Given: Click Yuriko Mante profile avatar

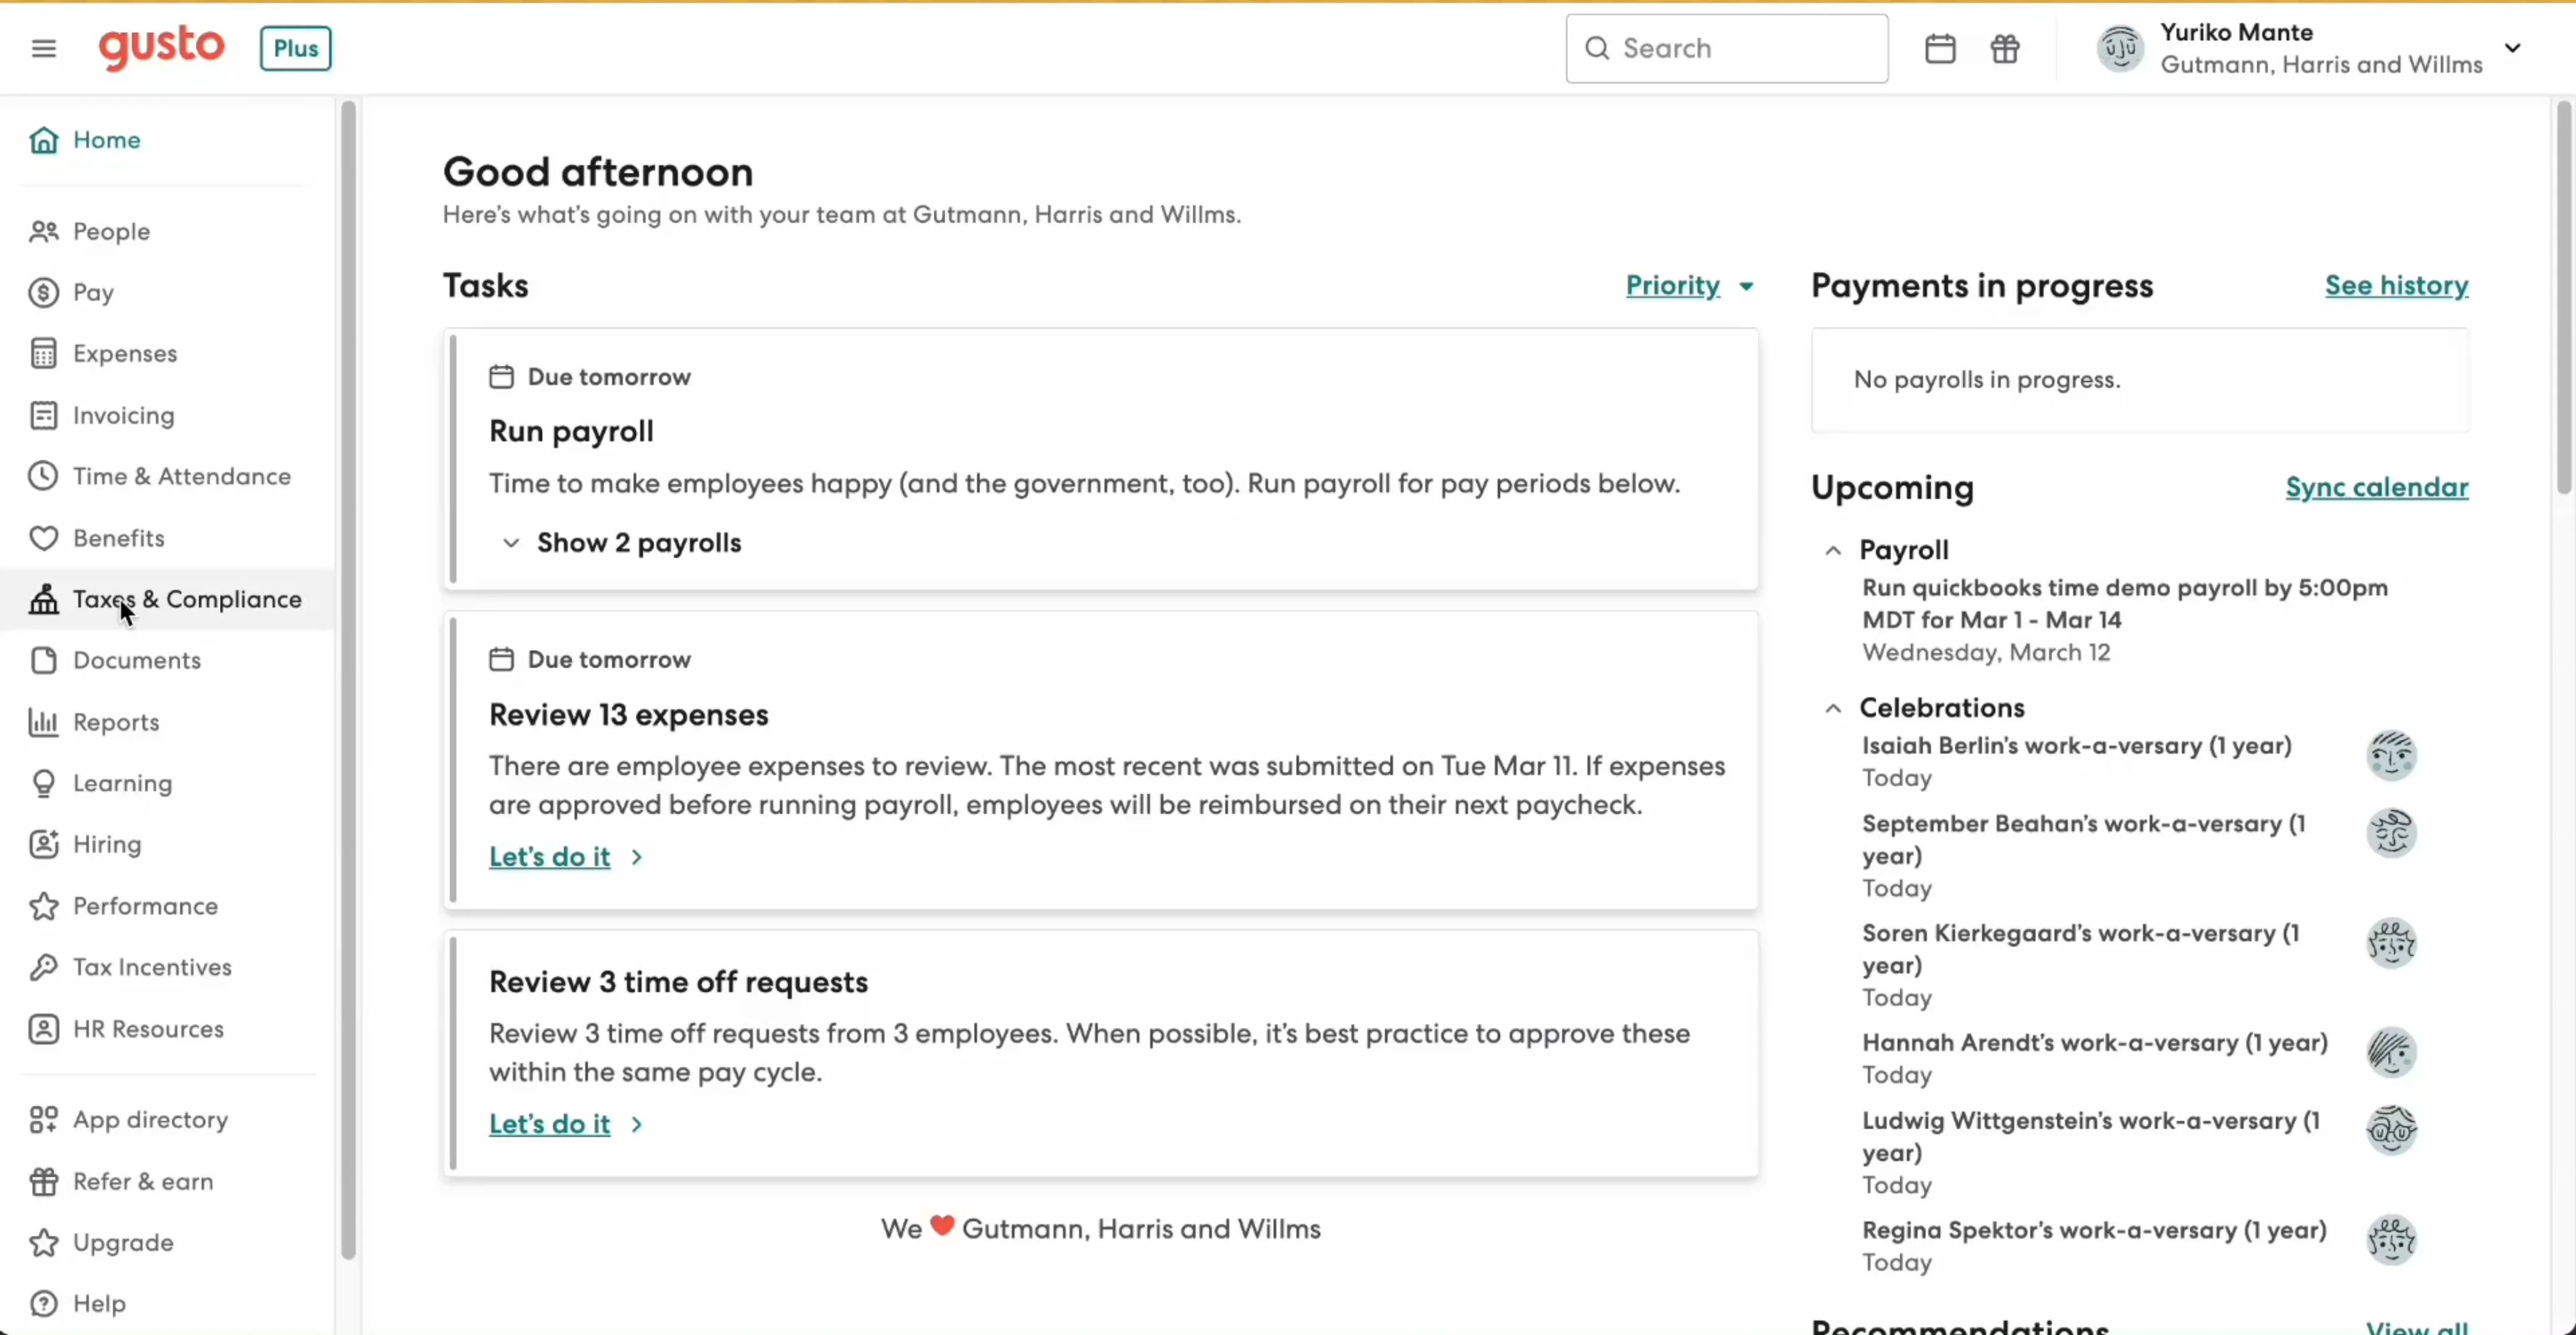Looking at the screenshot, I should coord(2120,48).
